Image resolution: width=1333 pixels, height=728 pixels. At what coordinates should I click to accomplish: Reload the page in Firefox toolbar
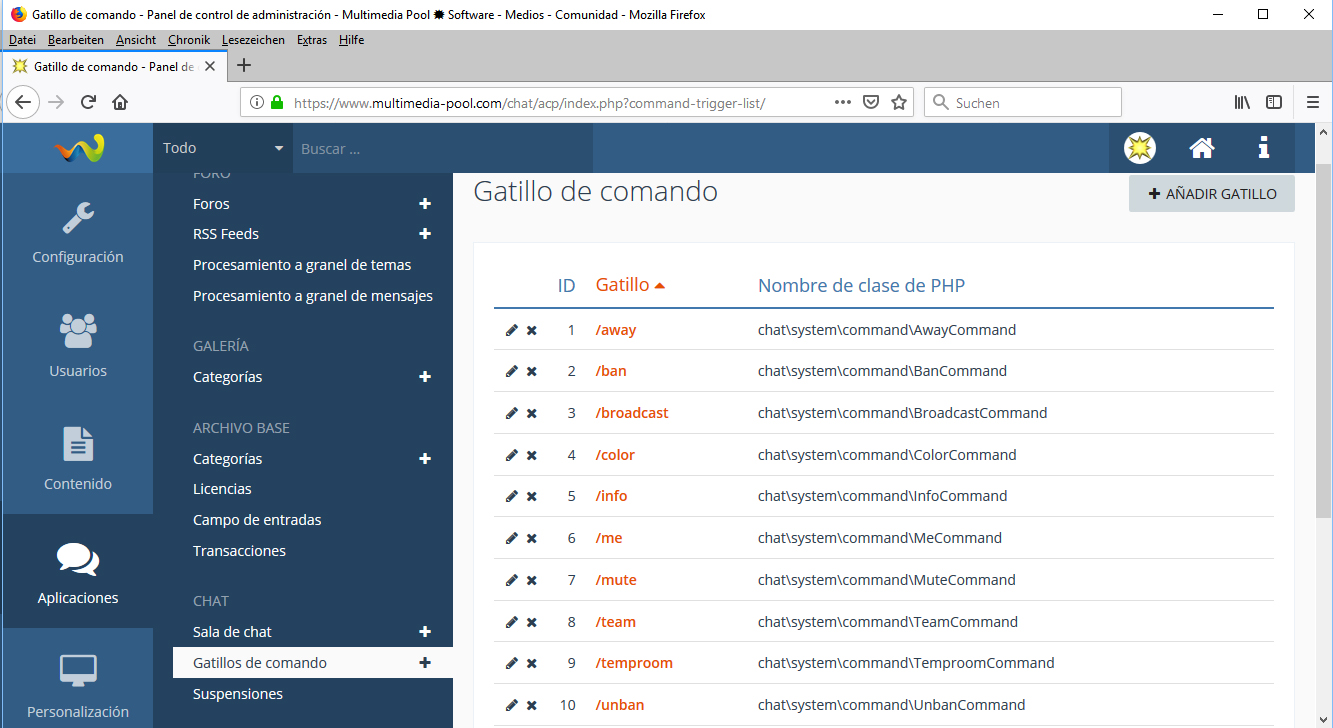(88, 102)
